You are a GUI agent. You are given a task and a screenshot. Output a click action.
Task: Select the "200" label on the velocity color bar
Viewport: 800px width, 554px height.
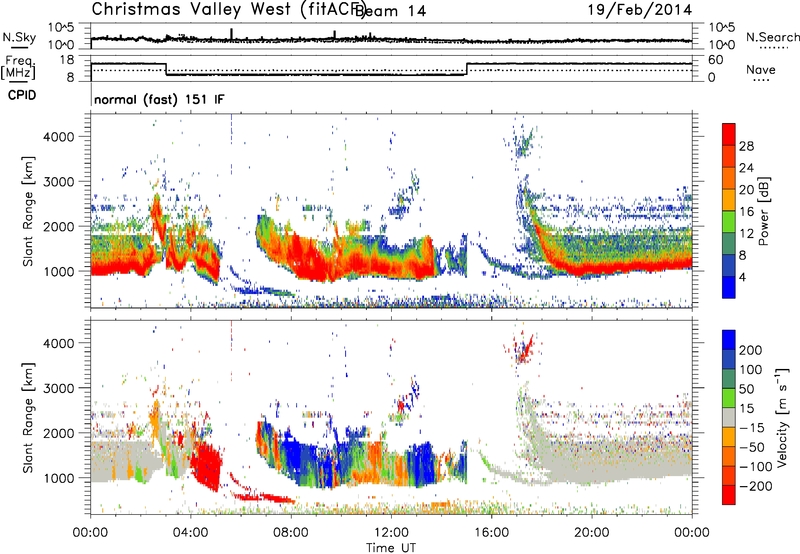coord(750,350)
